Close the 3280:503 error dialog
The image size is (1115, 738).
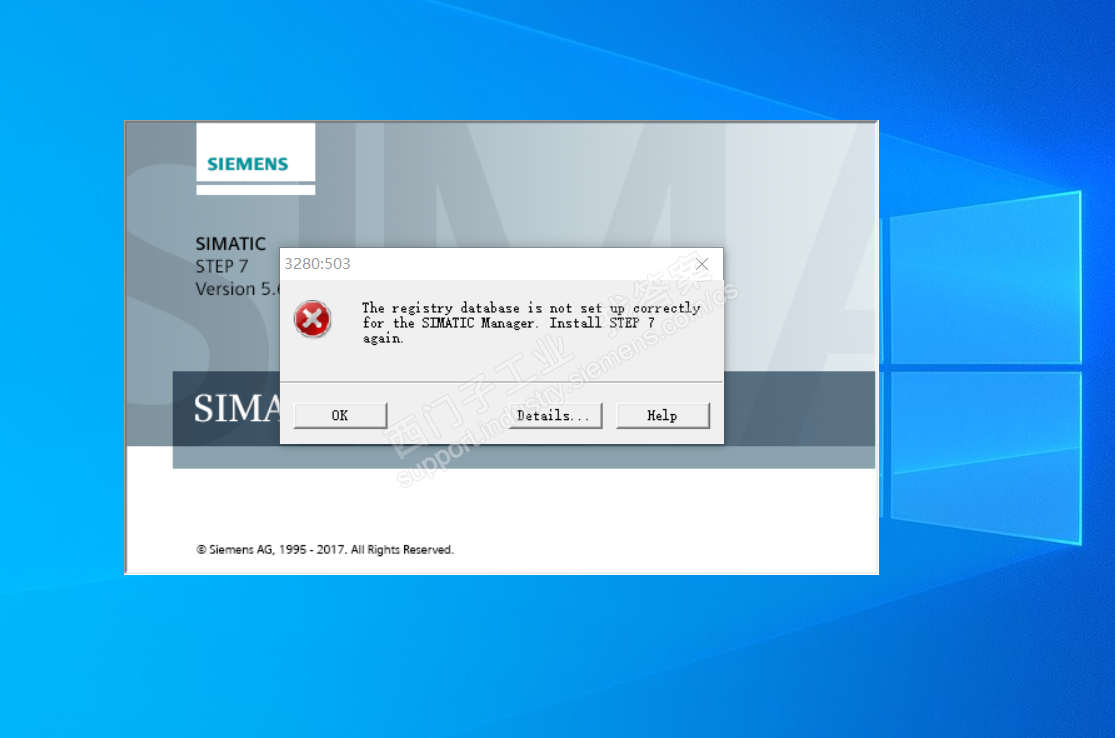pyautogui.click(x=702, y=264)
